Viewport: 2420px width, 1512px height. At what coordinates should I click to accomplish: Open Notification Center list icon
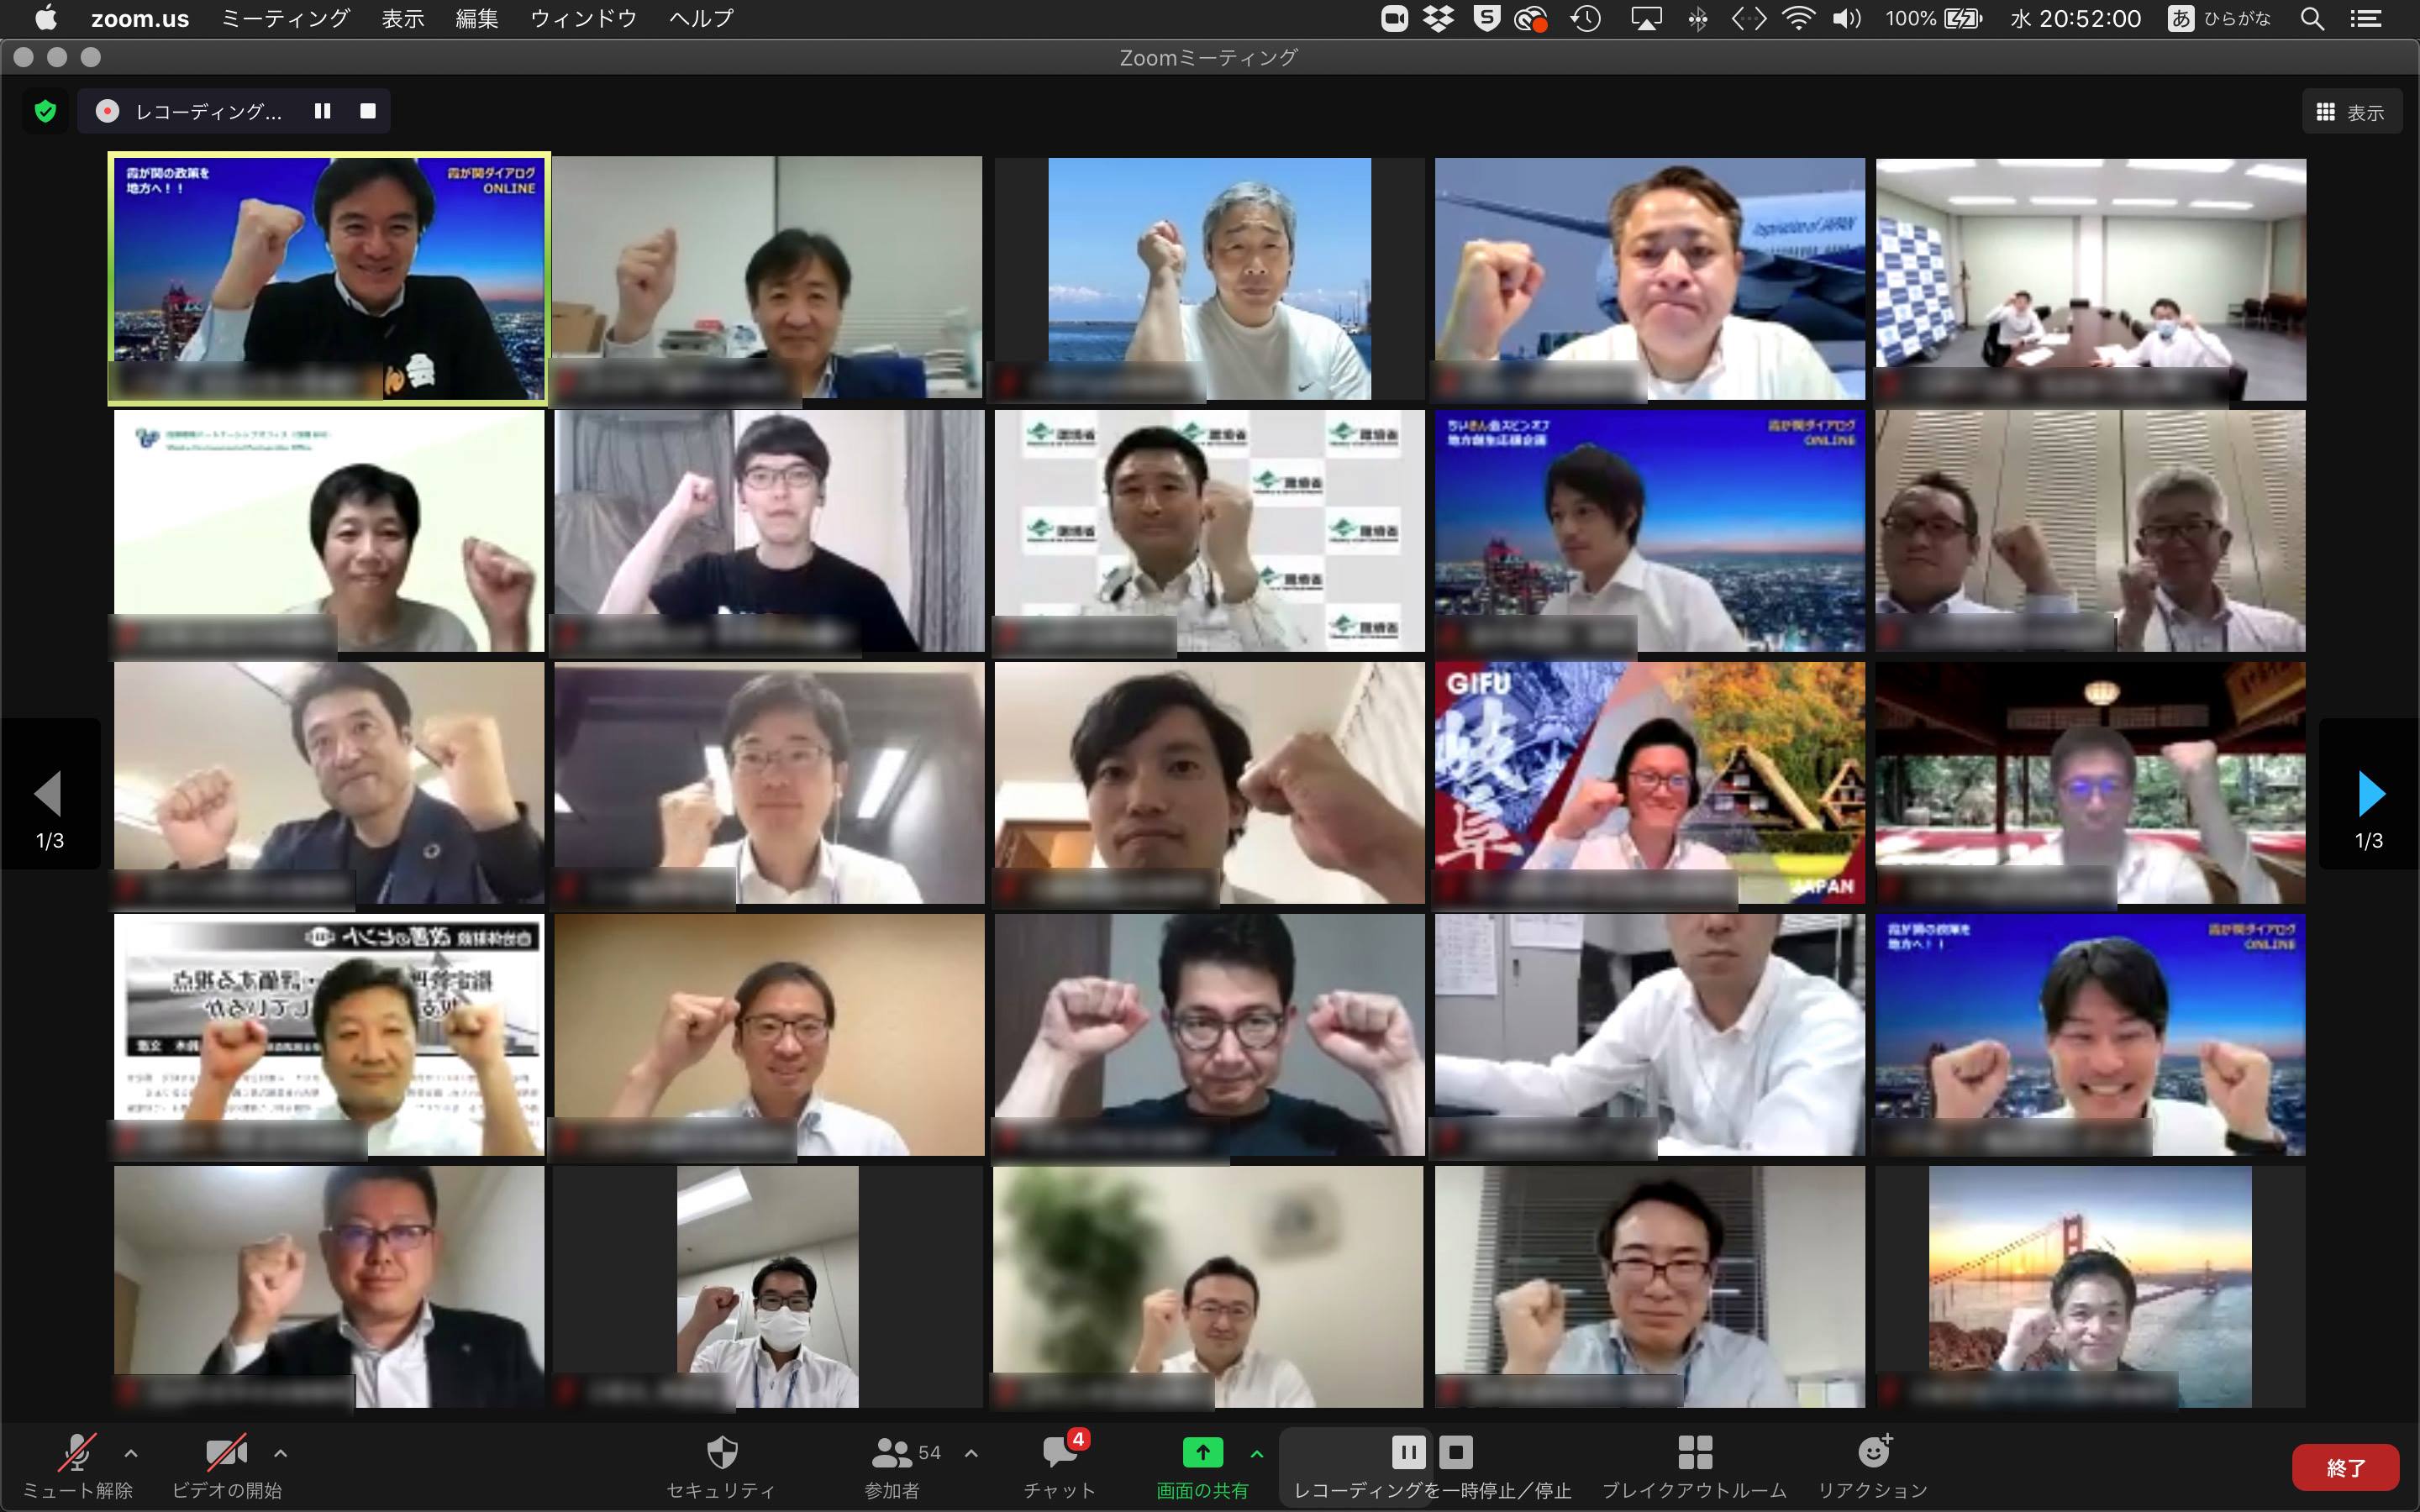click(x=2365, y=18)
